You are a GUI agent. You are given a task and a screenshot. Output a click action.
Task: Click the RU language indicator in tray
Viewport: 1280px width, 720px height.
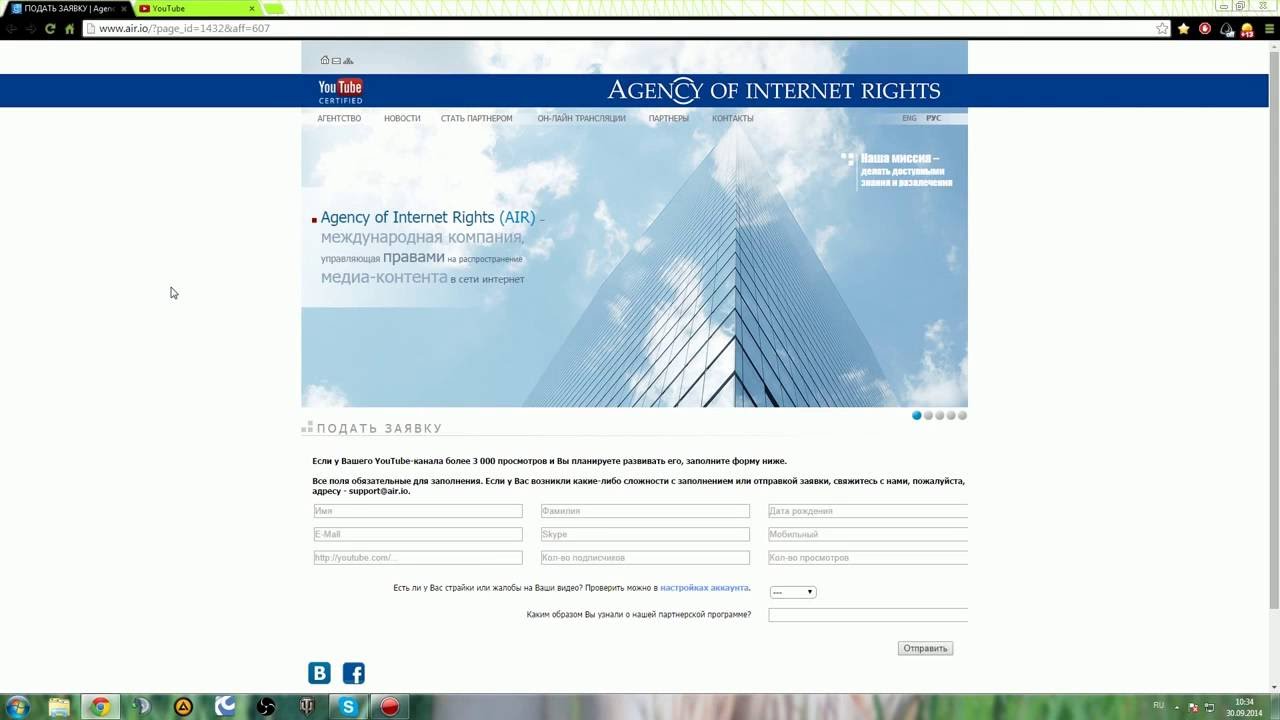(1158, 706)
